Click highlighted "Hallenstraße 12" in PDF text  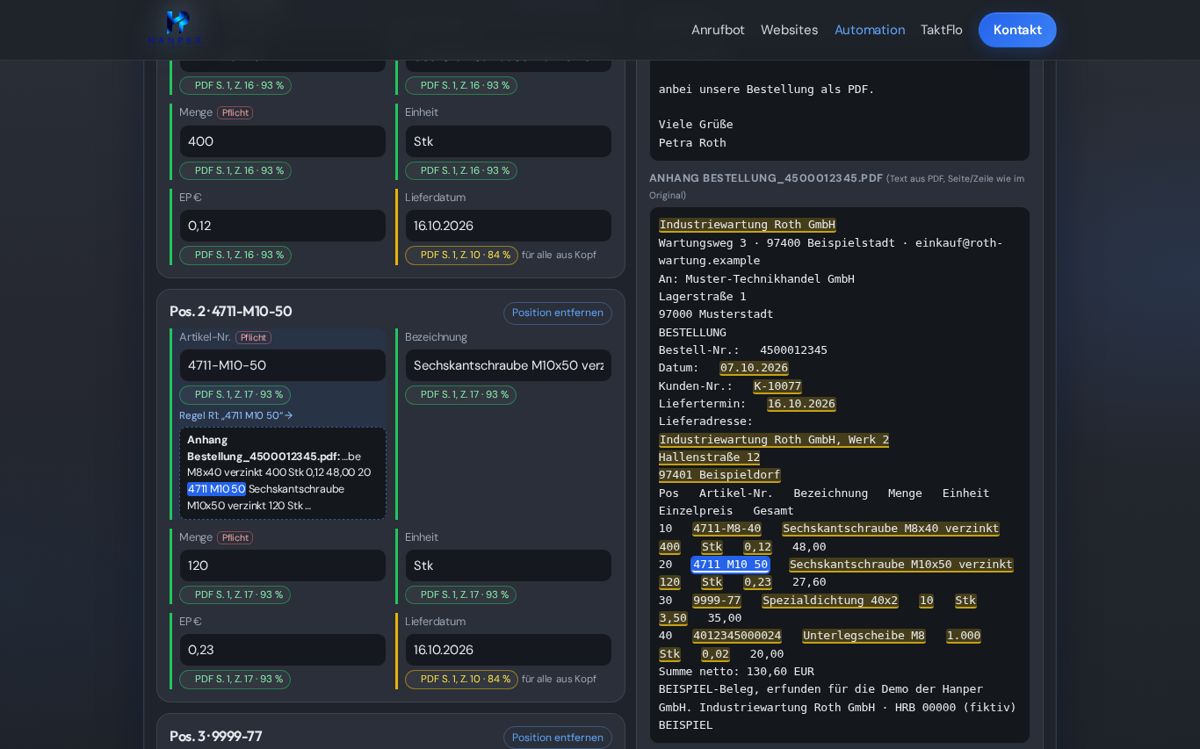point(709,457)
